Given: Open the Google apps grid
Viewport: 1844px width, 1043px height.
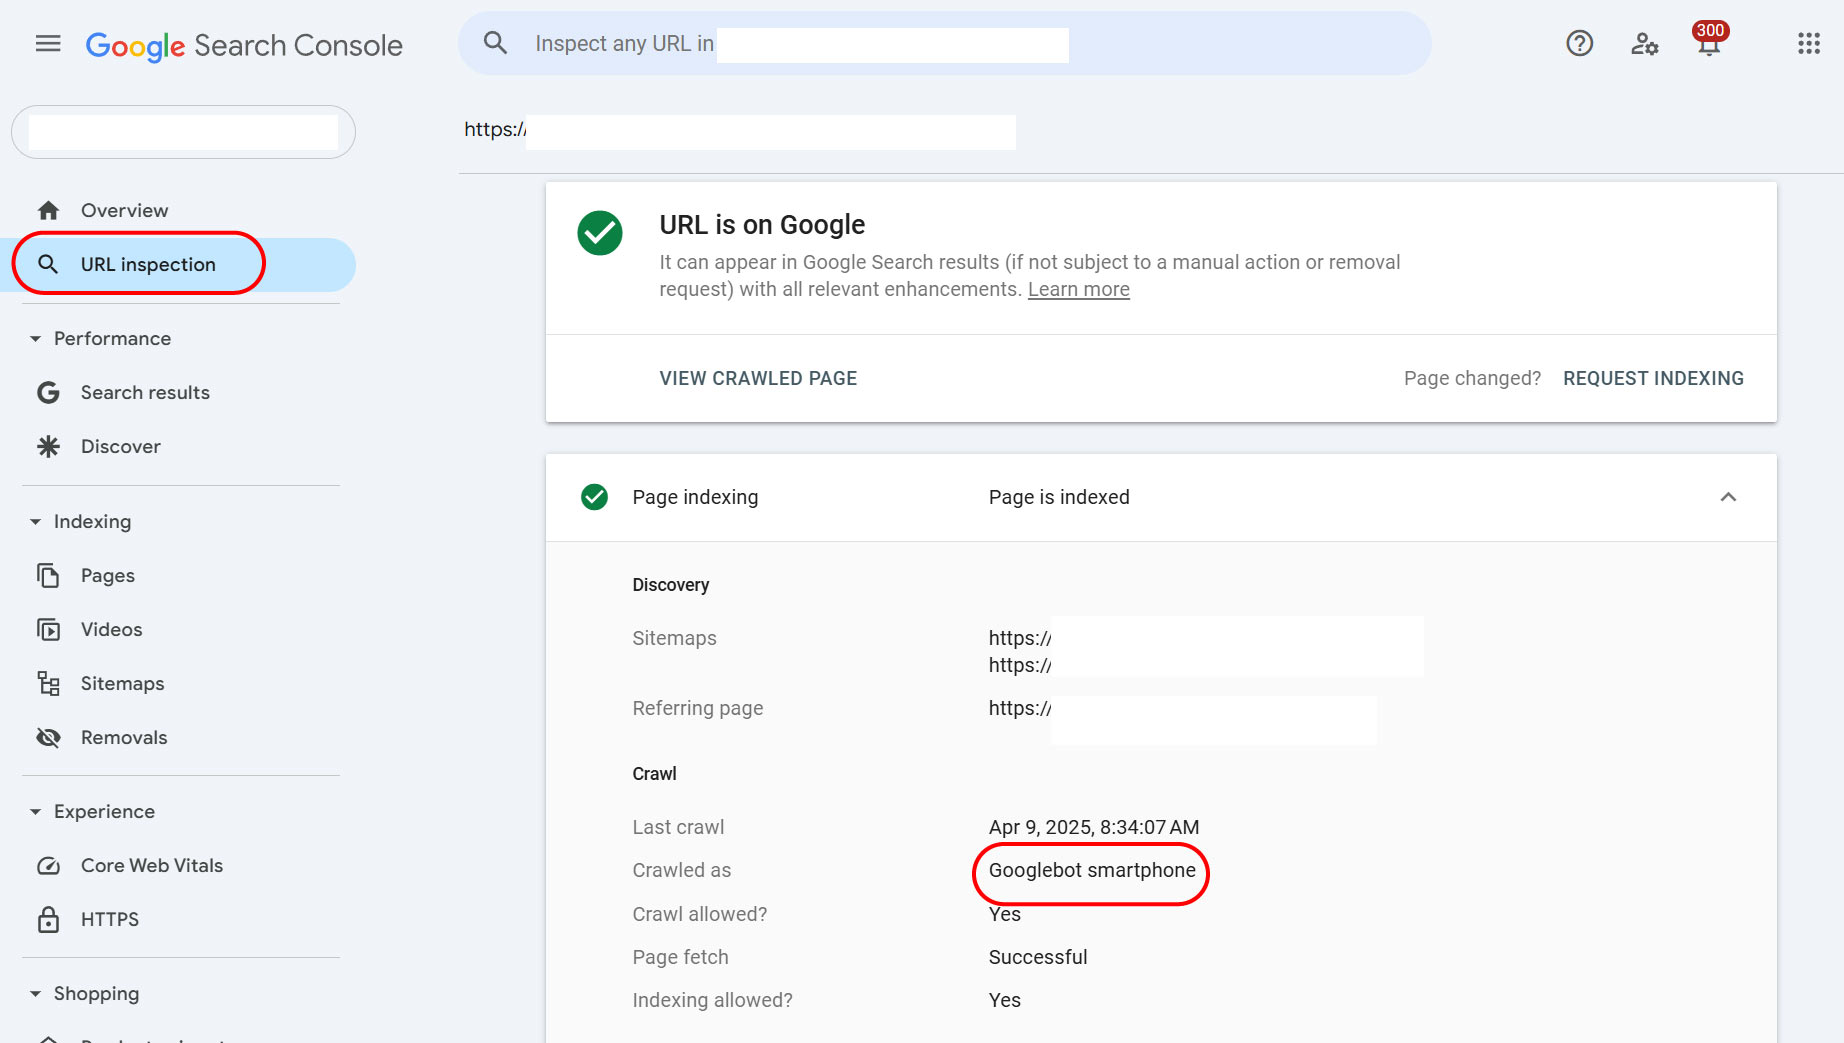Looking at the screenshot, I should pos(1808,44).
